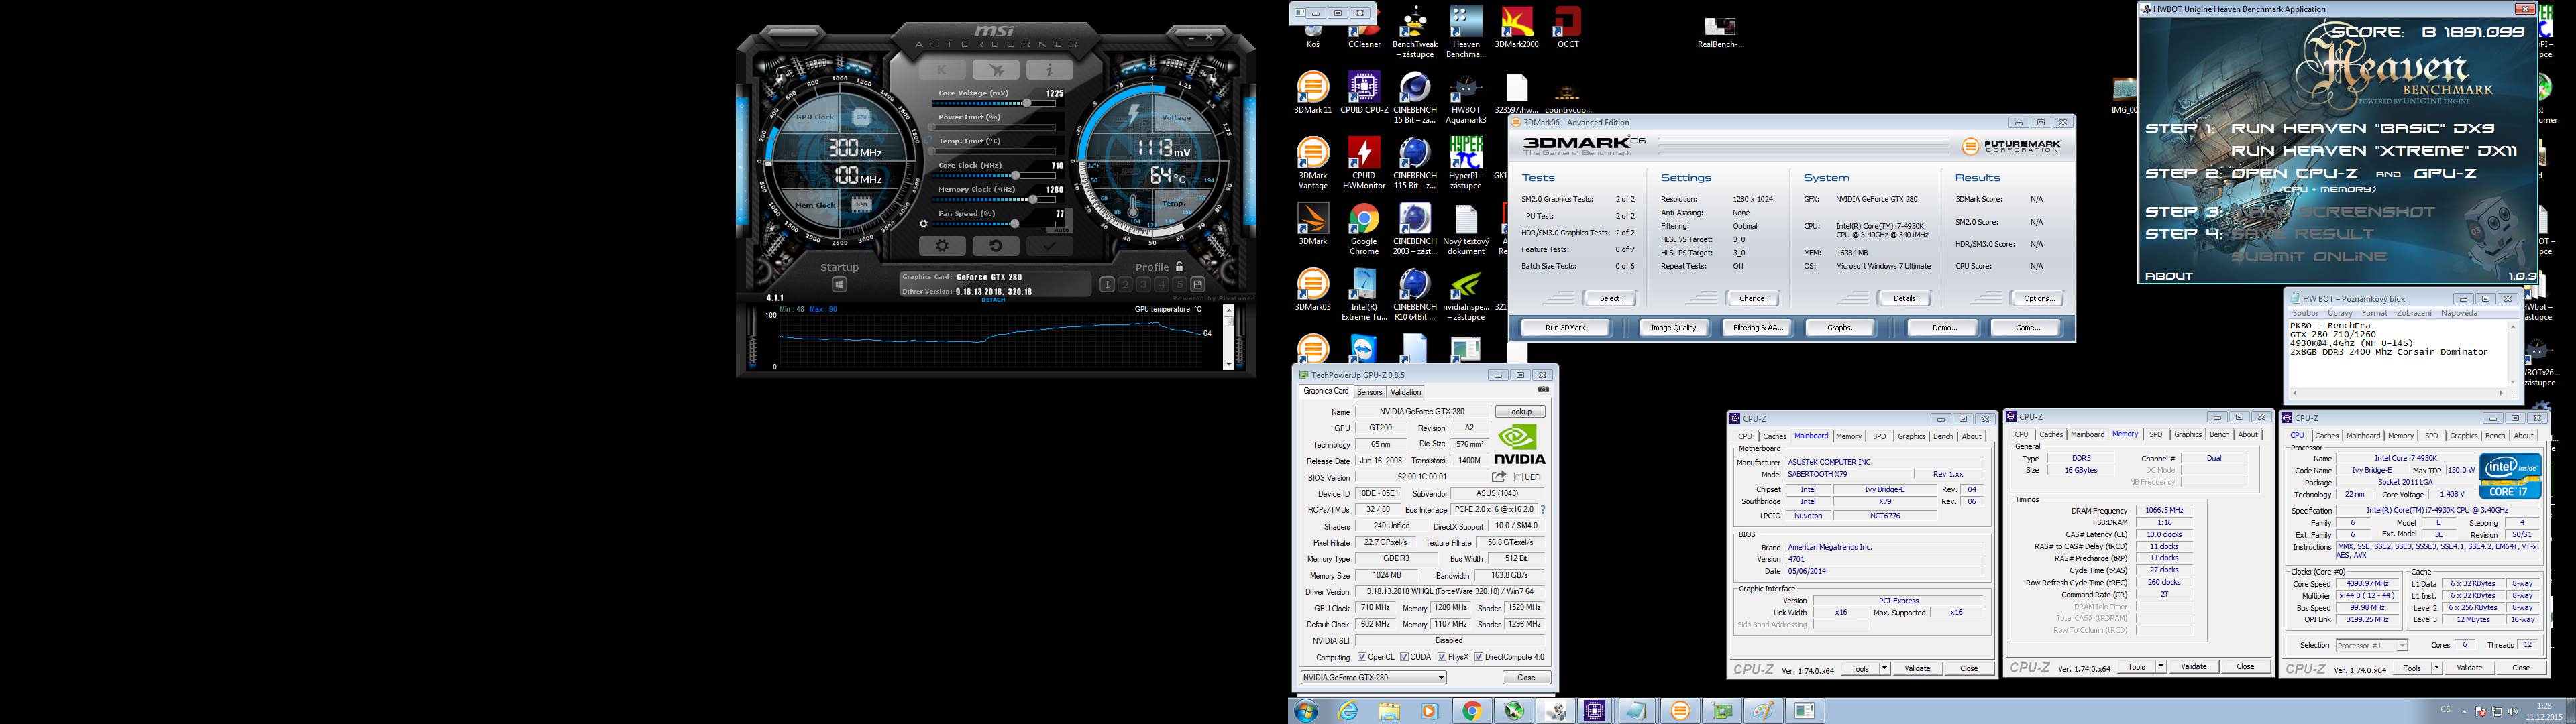Toggle the UEFI checkbox in GPU-Z
The height and width of the screenshot is (724, 2576).
coord(1518,478)
